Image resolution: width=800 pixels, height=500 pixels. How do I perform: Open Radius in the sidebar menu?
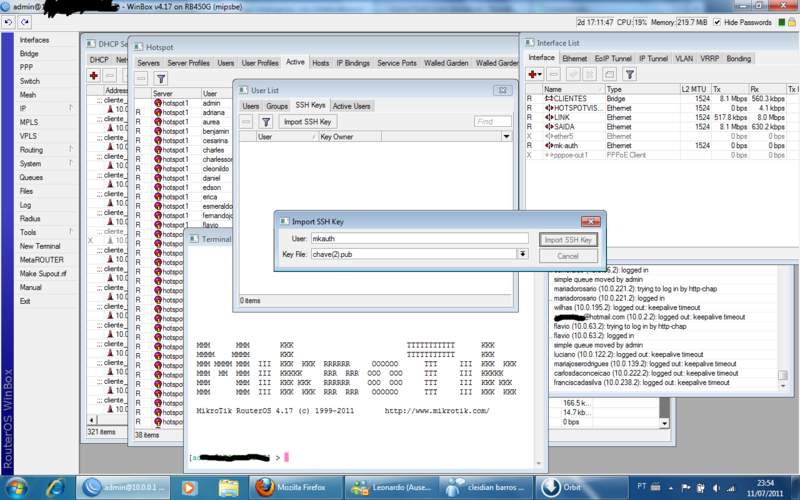click(30, 218)
